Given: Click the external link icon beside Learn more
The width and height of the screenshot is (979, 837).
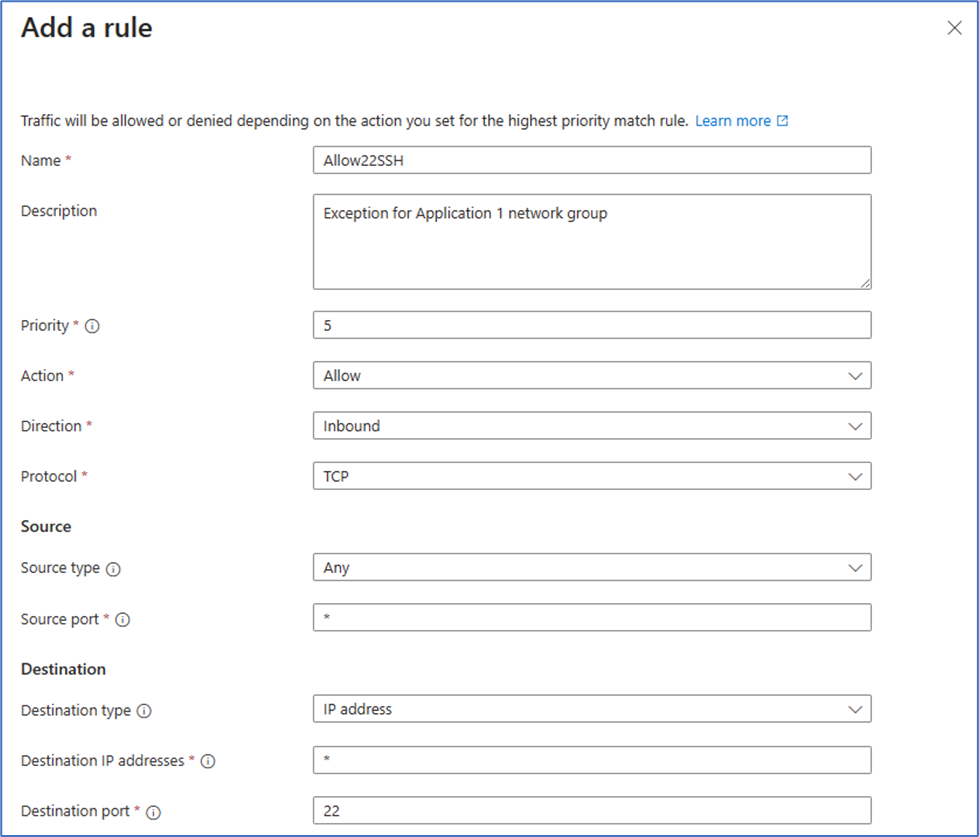Looking at the screenshot, I should 783,121.
